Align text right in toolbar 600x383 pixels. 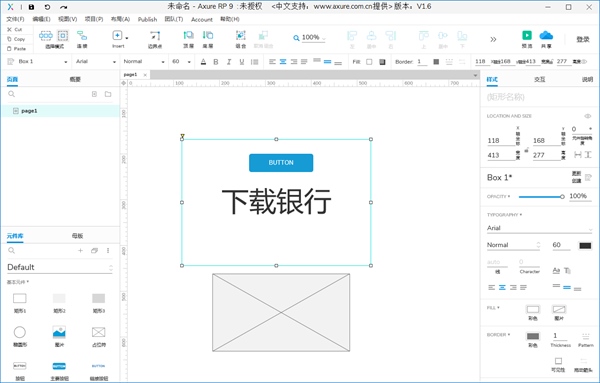pyautogui.click(x=293, y=62)
